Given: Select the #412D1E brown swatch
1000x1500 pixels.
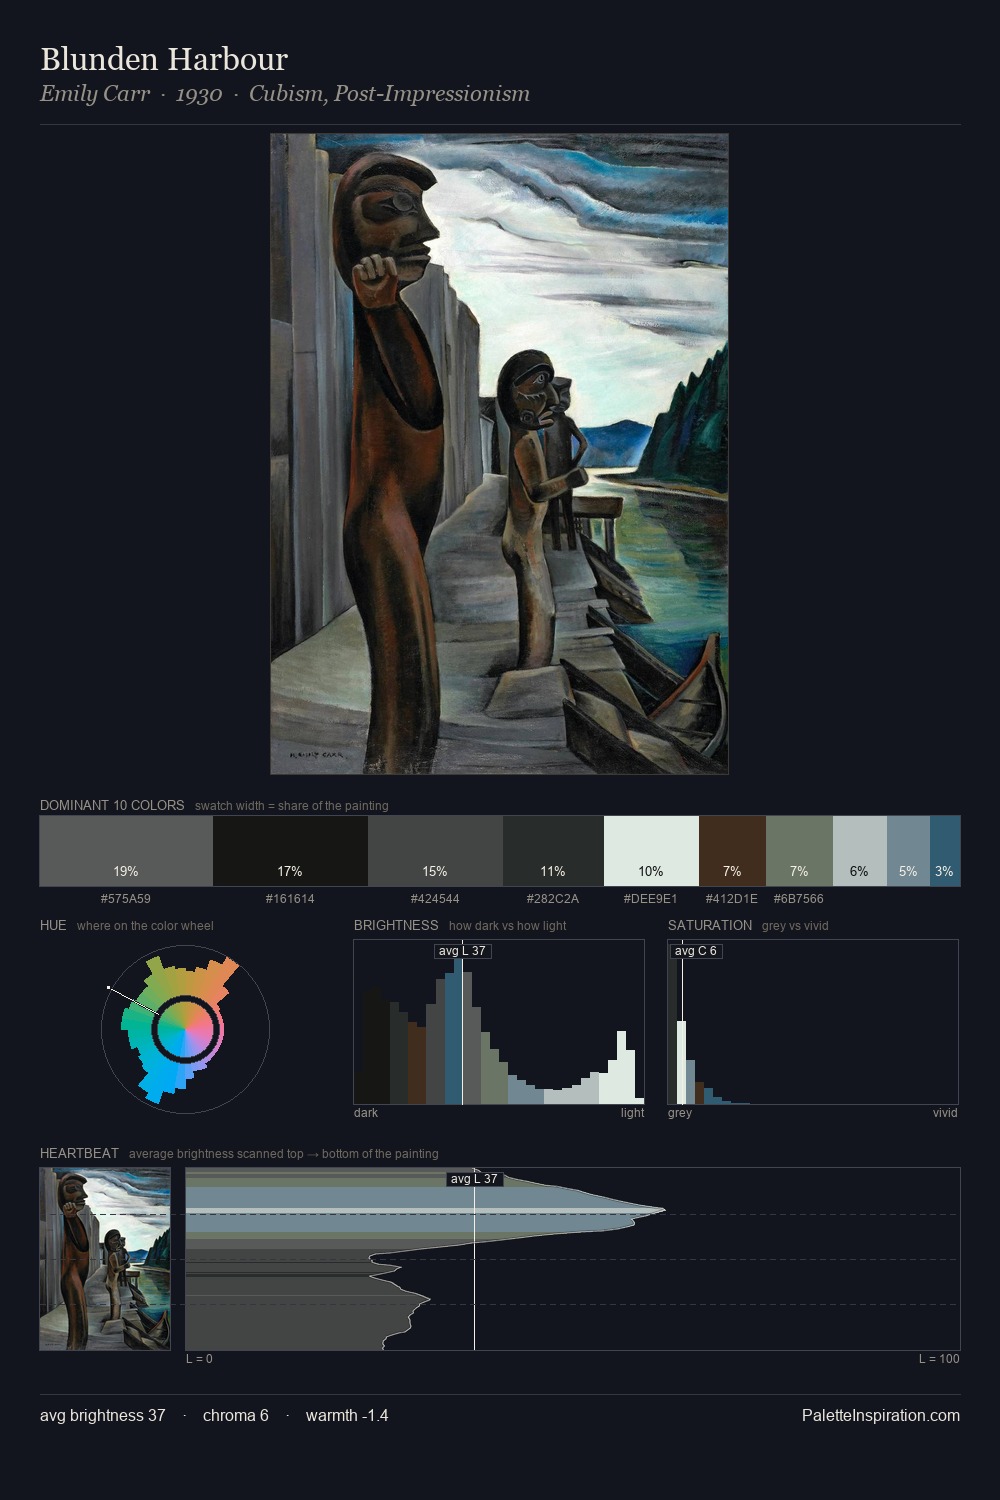Looking at the screenshot, I should tap(732, 851).
